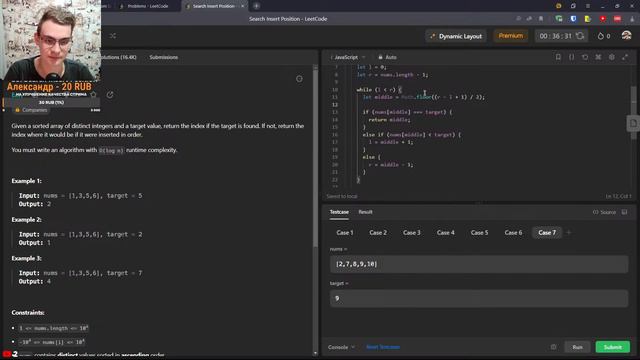Screen dimensions: 640x360
Task: Reset the timer with the refresh icon
Action: 580,36
